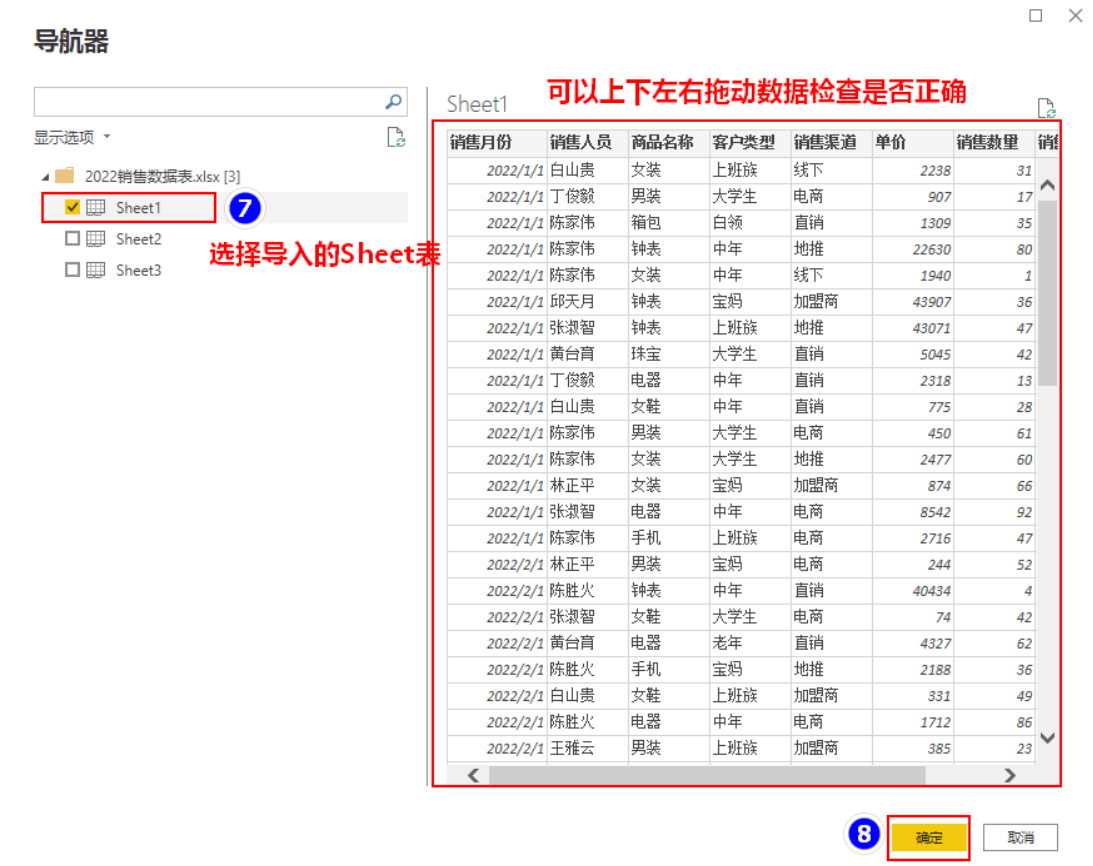Click the preview scroll up arrow
Viewport: 1093px width, 866px height.
point(1047,185)
